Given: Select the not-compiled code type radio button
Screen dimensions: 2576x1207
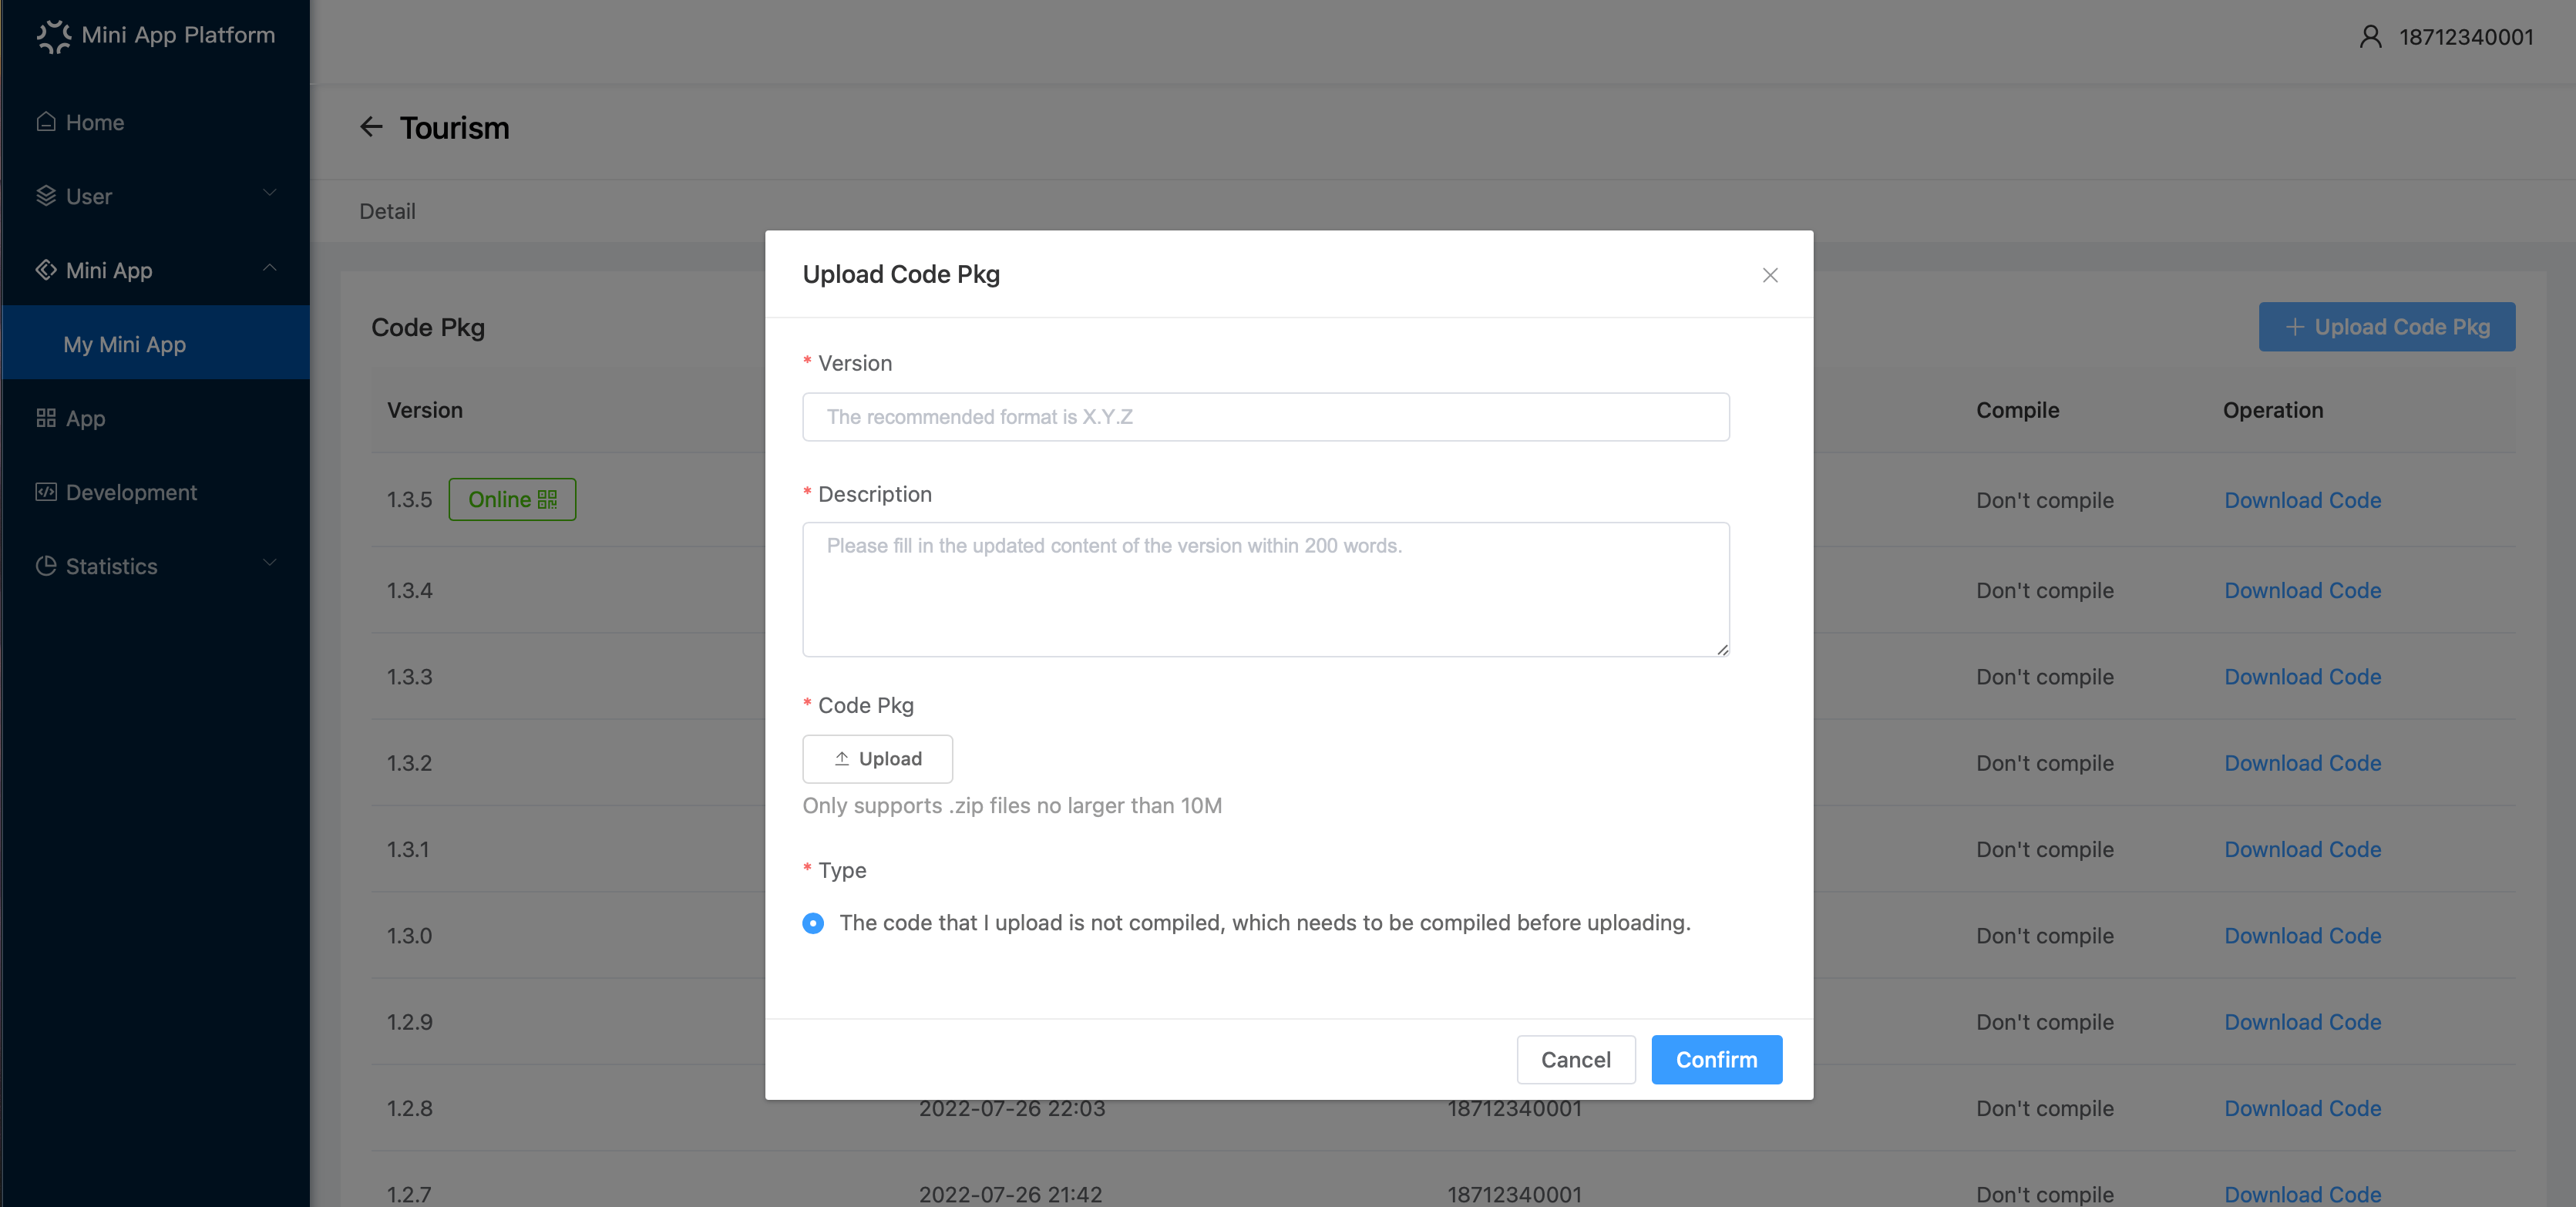Looking at the screenshot, I should [x=813, y=923].
